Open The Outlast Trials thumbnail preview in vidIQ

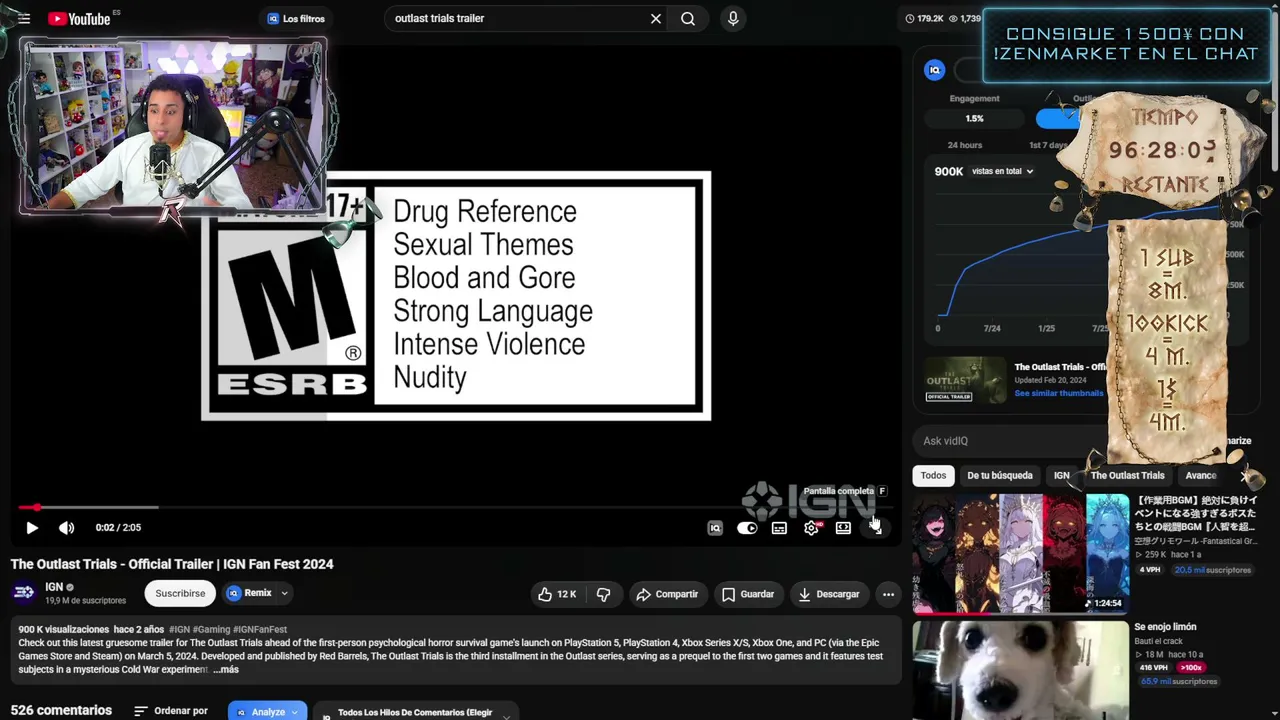(x=965, y=380)
